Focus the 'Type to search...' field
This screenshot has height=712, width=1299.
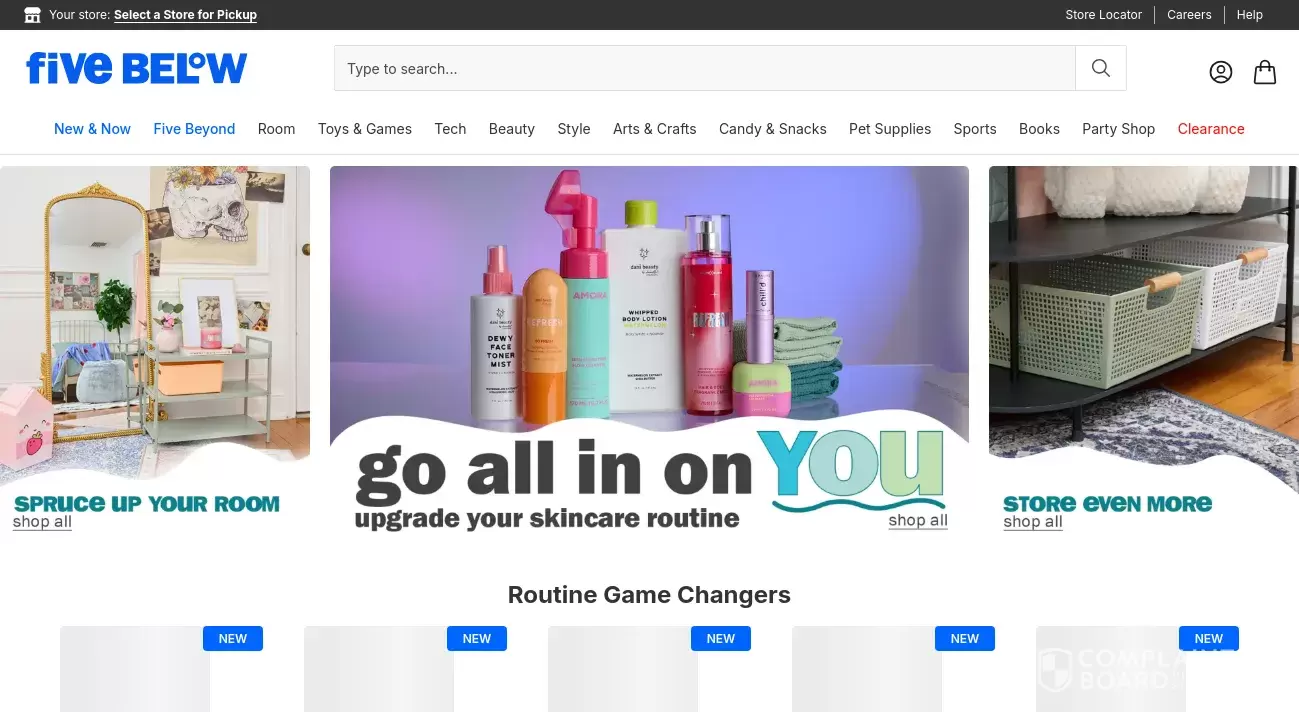coord(705,68)
